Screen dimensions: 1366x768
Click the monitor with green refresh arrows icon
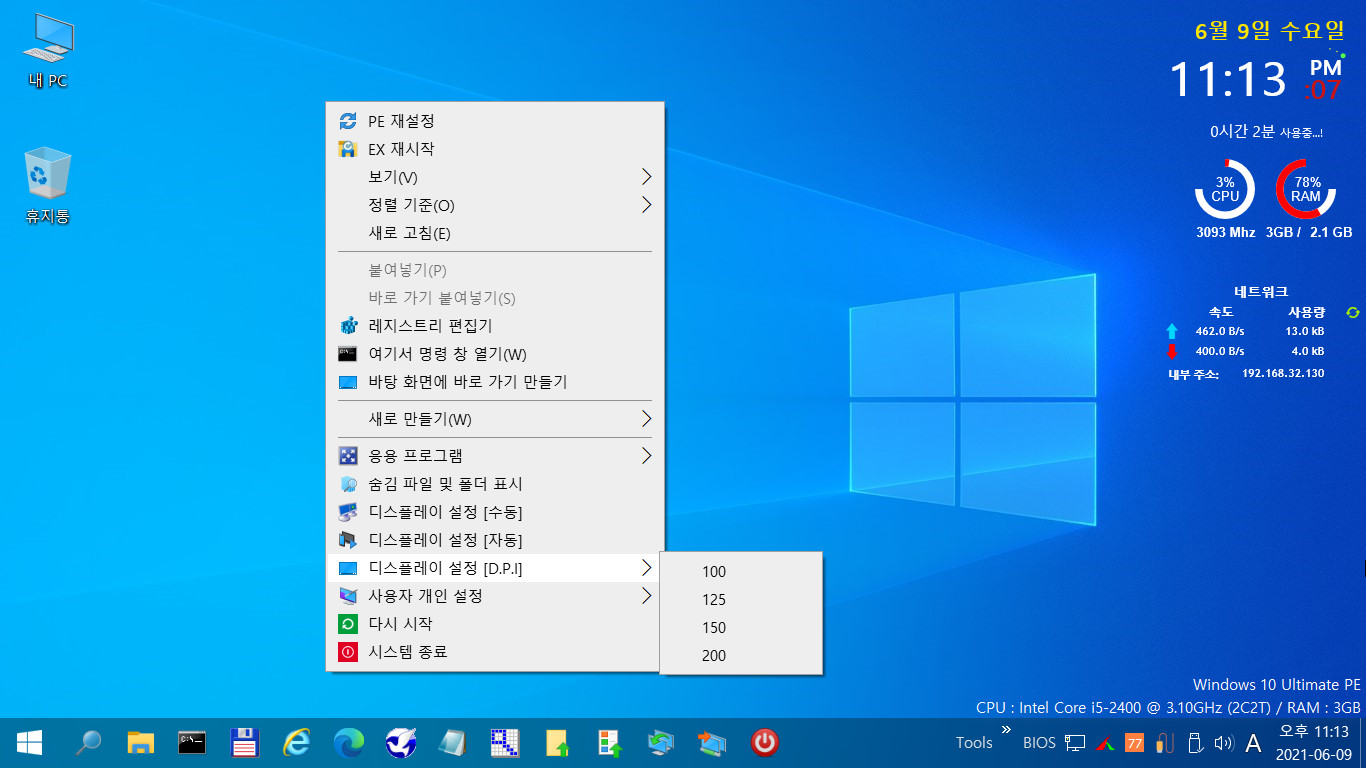point(661,742)
